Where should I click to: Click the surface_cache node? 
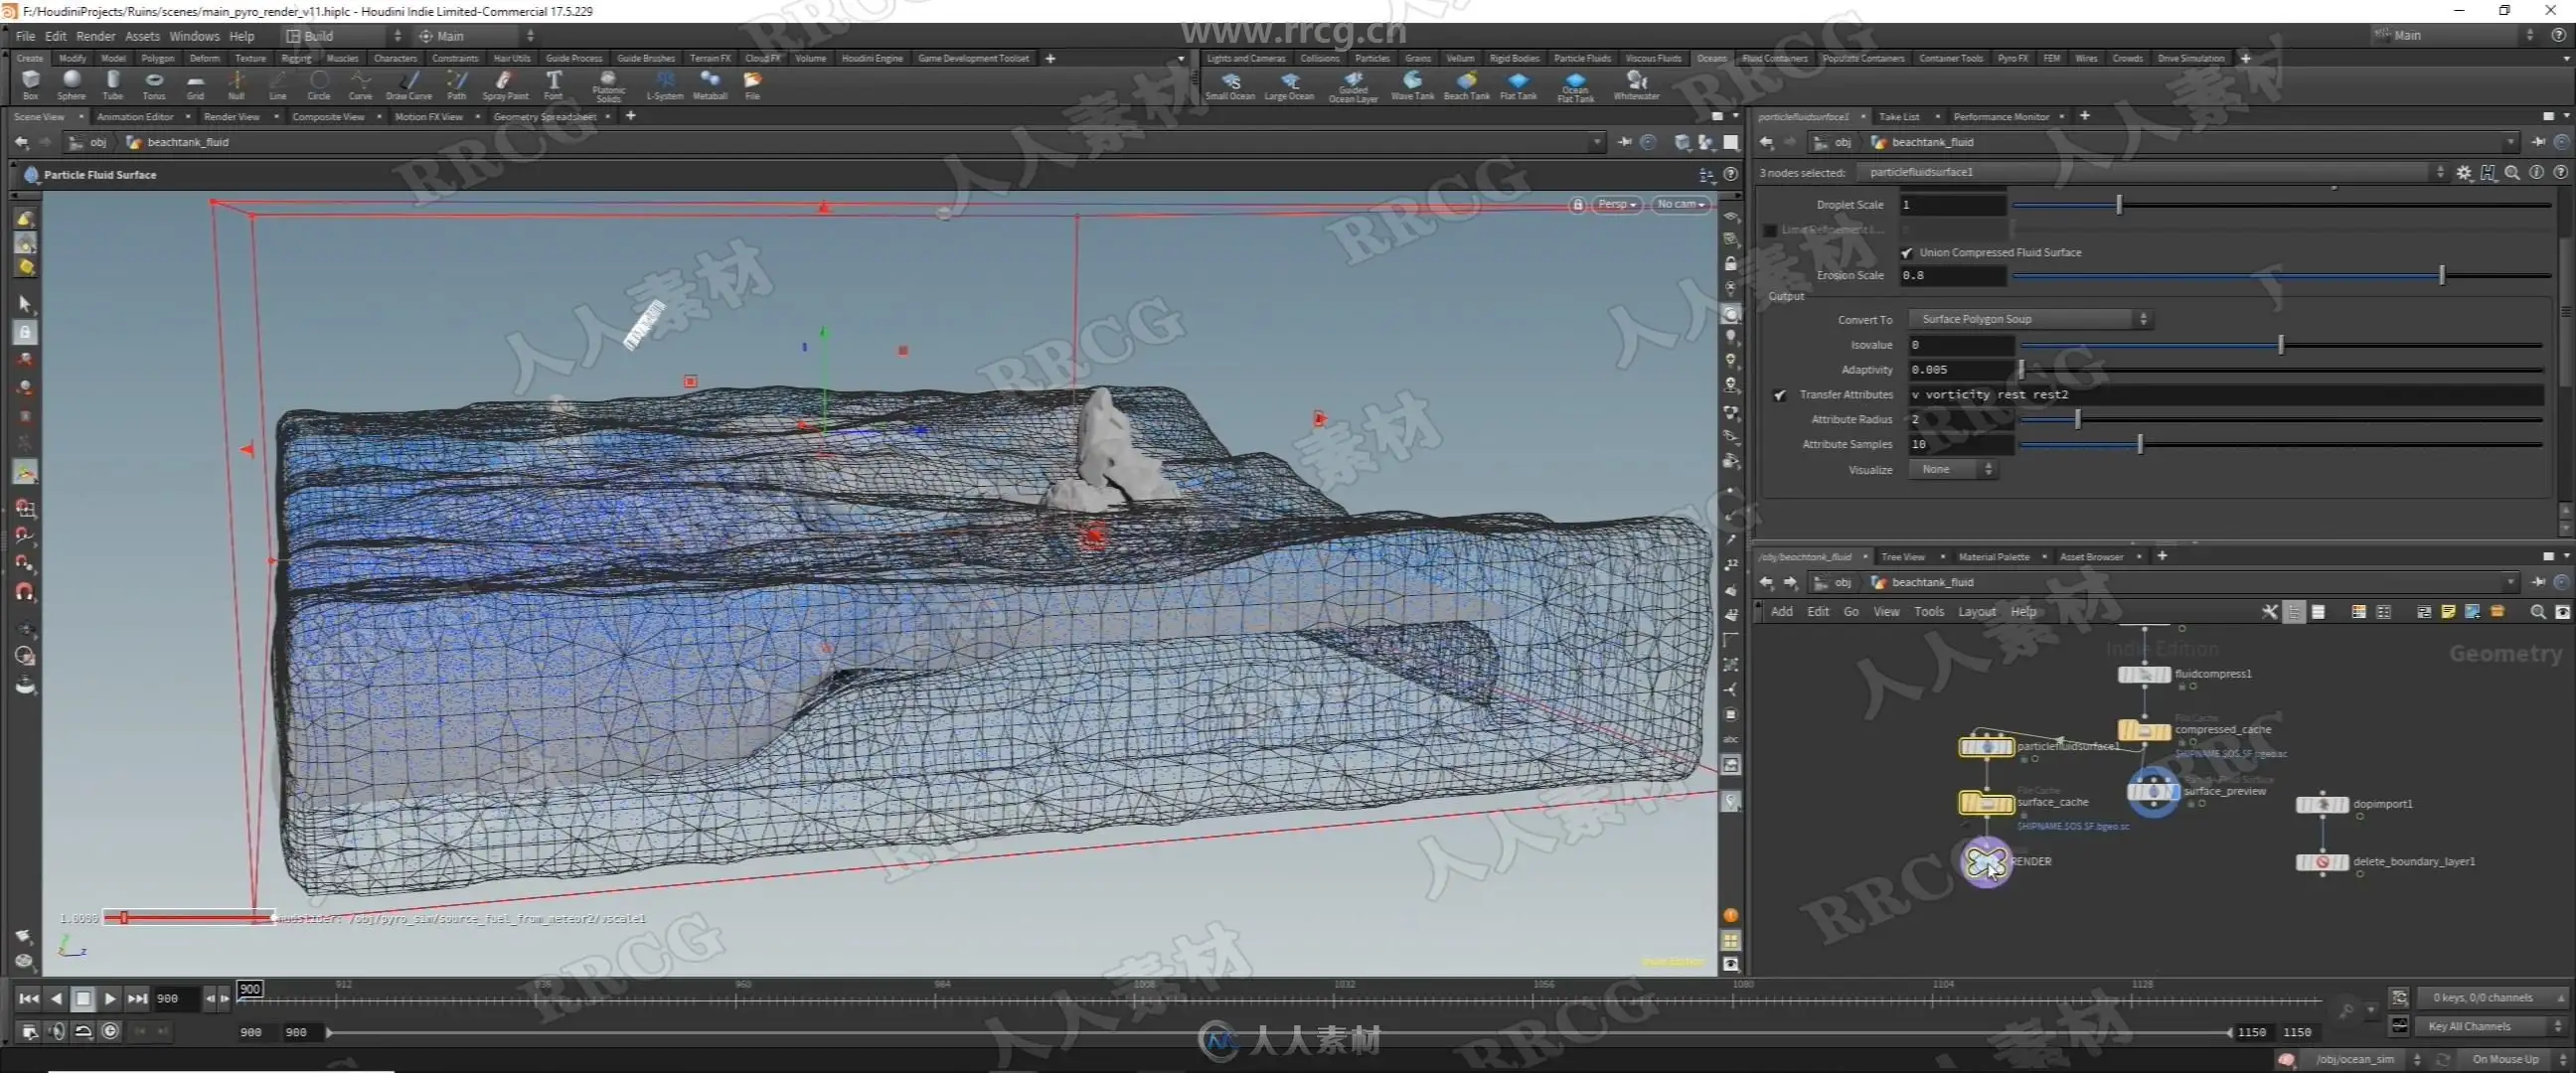1986,803
